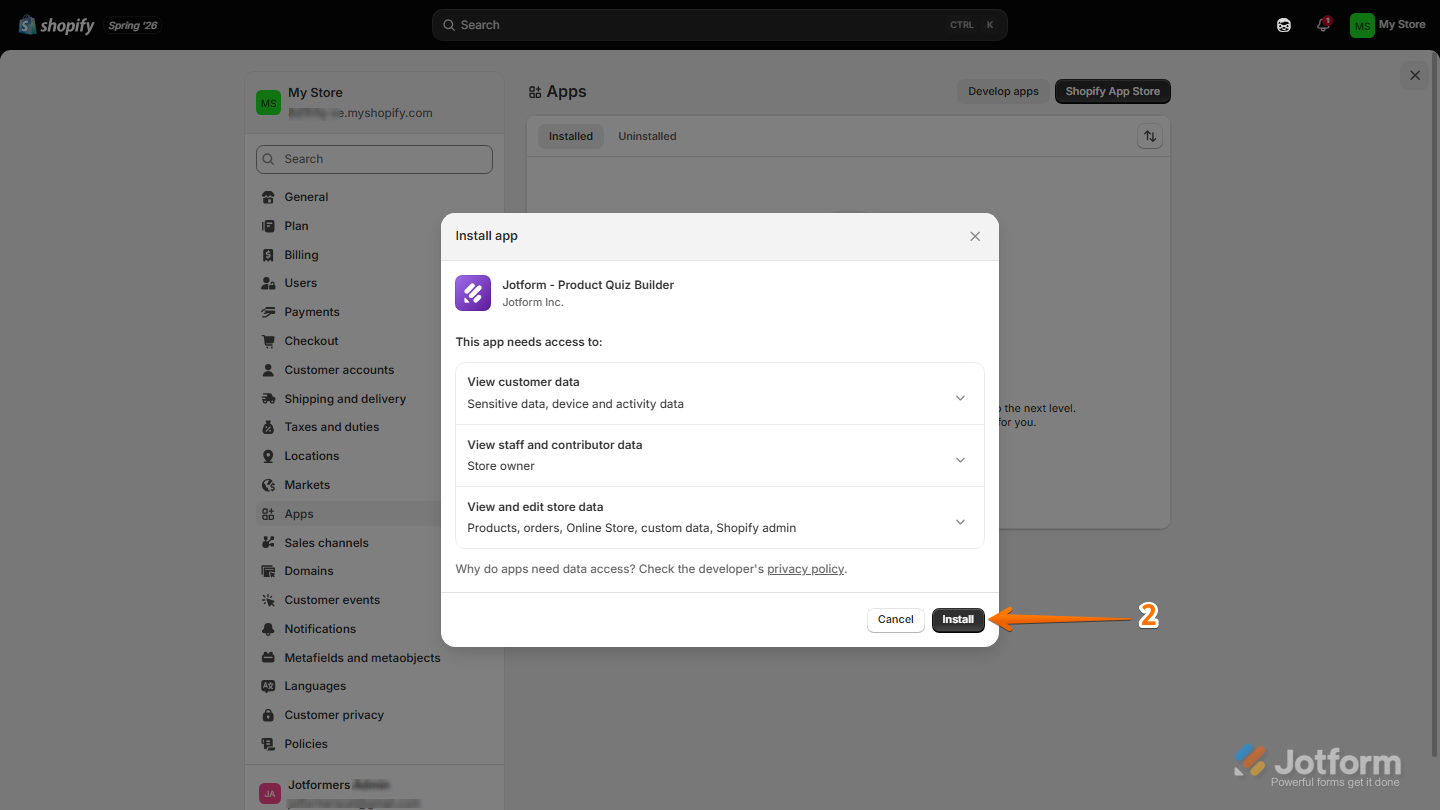Click the Billing icon in sidebar
Screen dimensions: 1440x810
click(268, 255)
